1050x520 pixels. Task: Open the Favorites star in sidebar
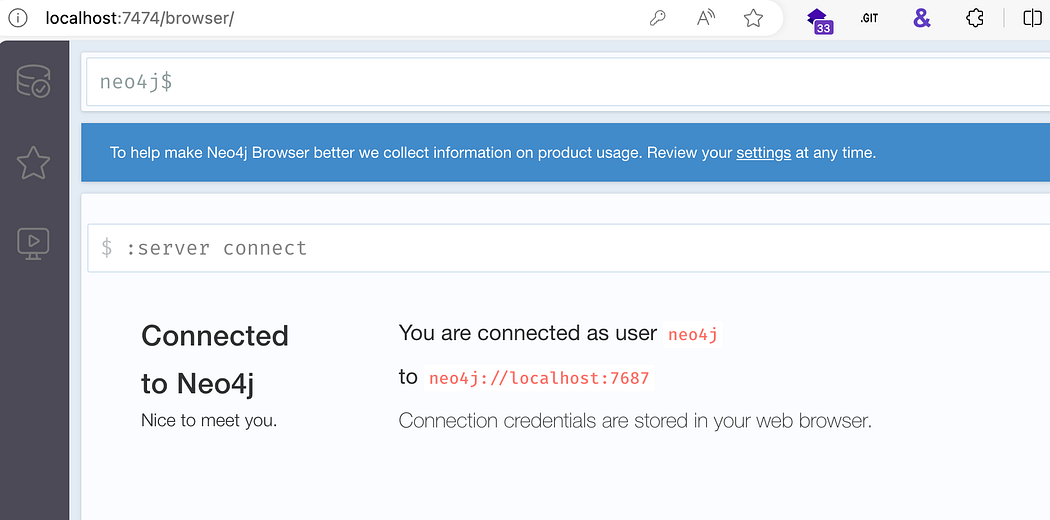(33, 163)
